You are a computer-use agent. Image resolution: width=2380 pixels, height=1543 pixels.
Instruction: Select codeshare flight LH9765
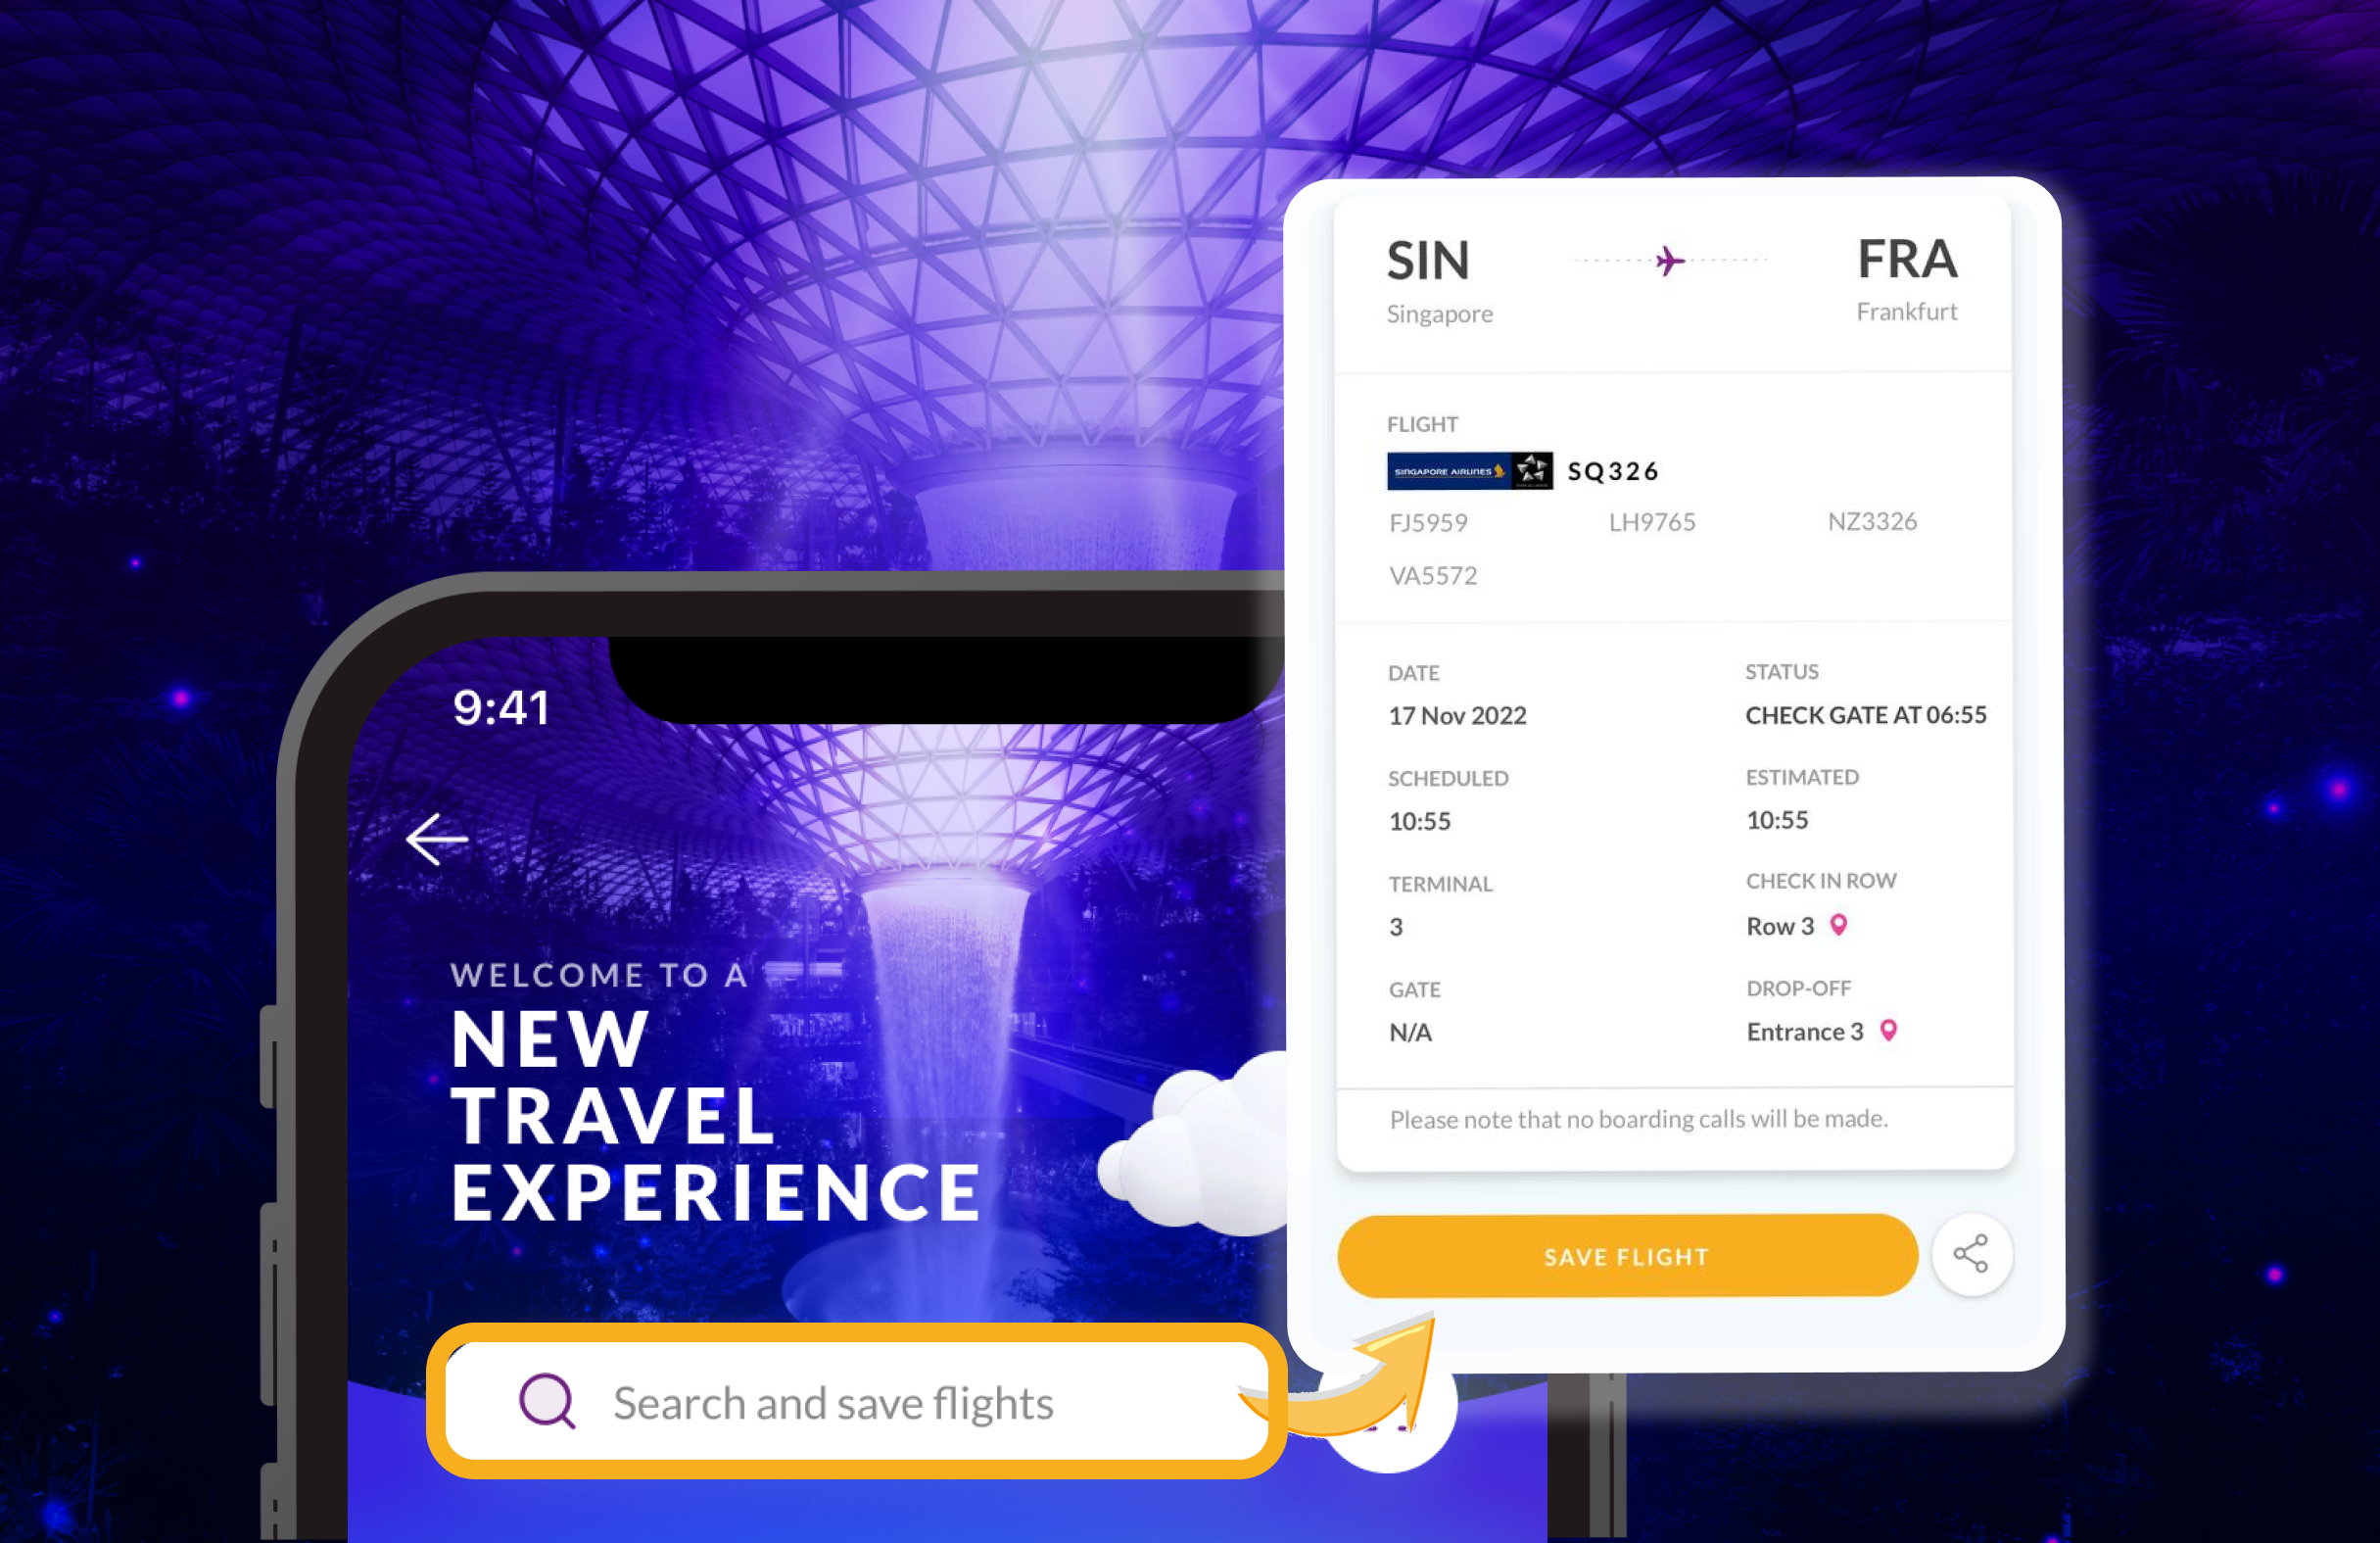tap(1652, 522)
